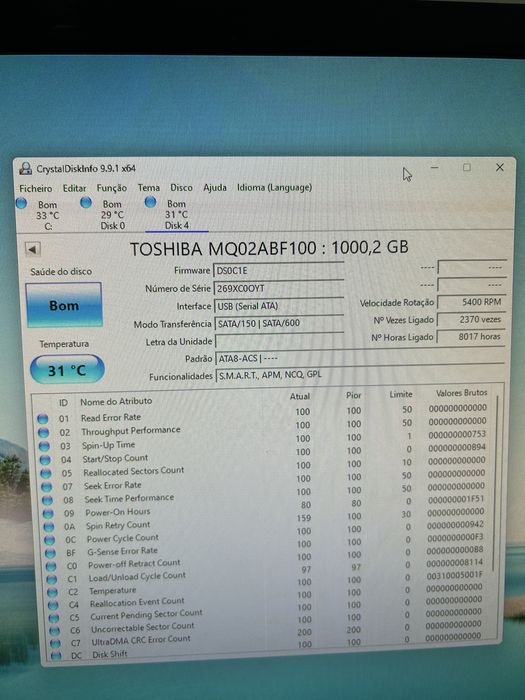This screenshot has width=525, height=700.
Task: Click status orb of Spin Retry Count row
Action: click(x=50, y=527)
